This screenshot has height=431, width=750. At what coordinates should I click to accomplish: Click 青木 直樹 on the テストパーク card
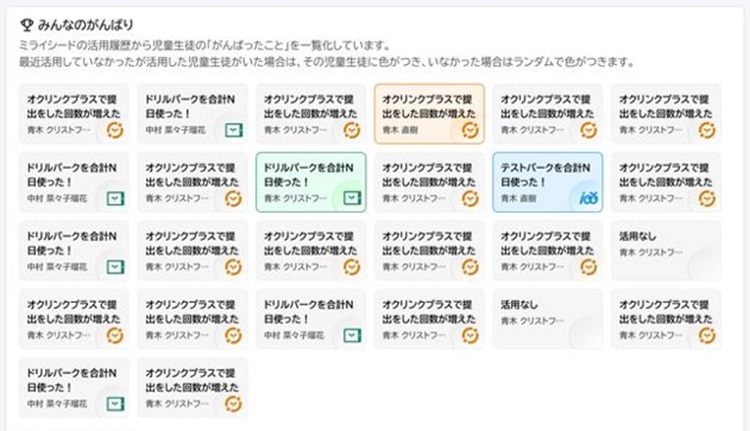[x=520, y=198]
